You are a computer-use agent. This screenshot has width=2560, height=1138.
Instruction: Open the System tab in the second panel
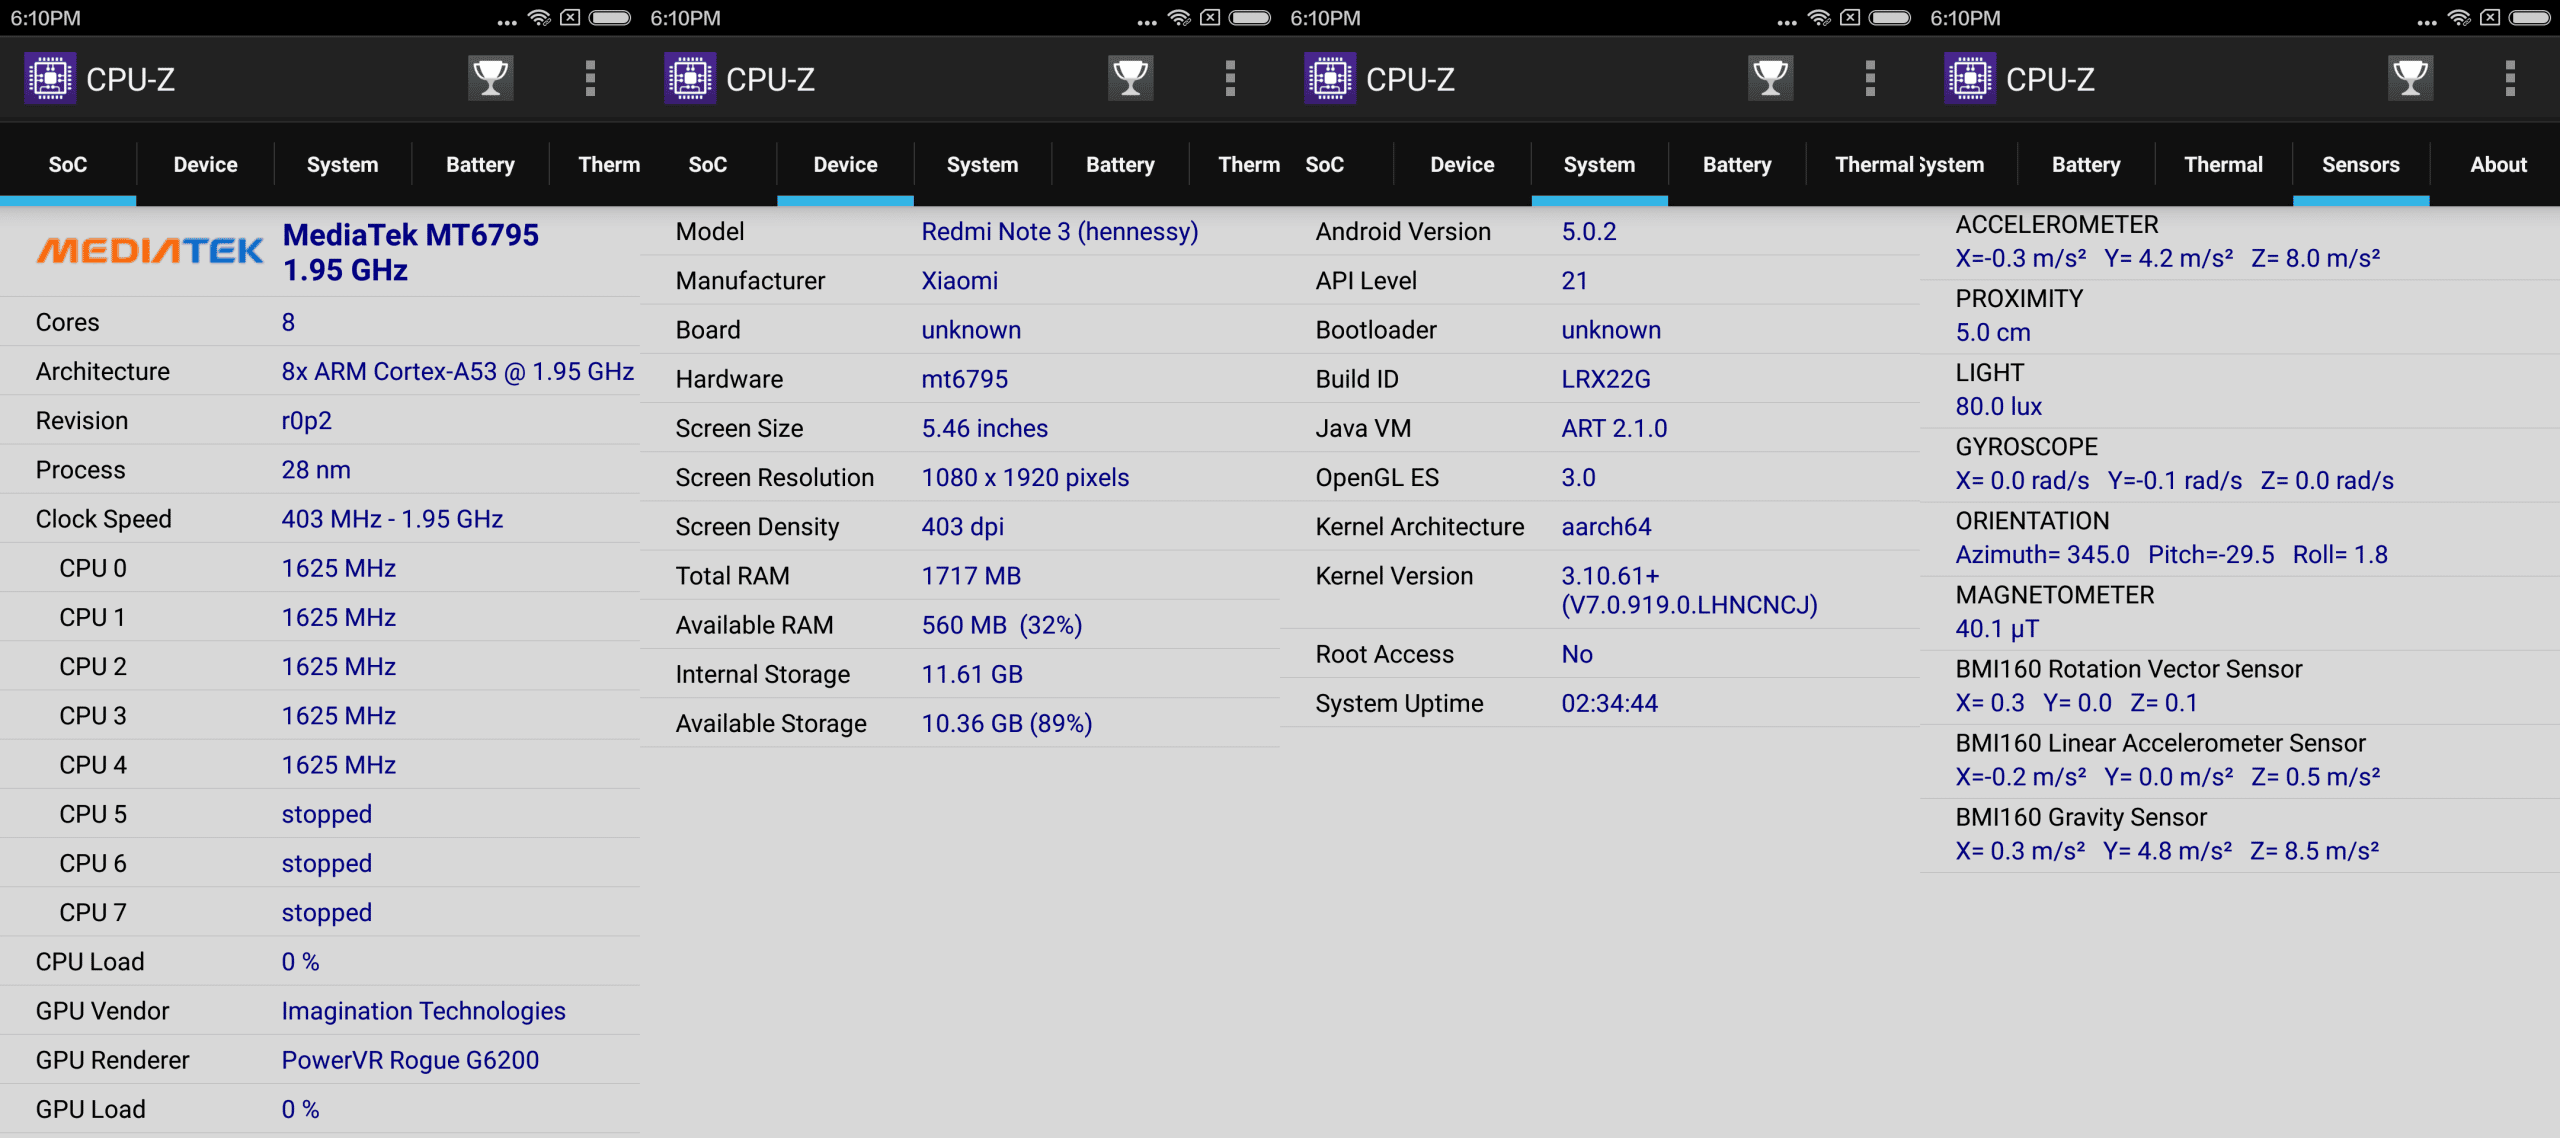pos(983,165)
